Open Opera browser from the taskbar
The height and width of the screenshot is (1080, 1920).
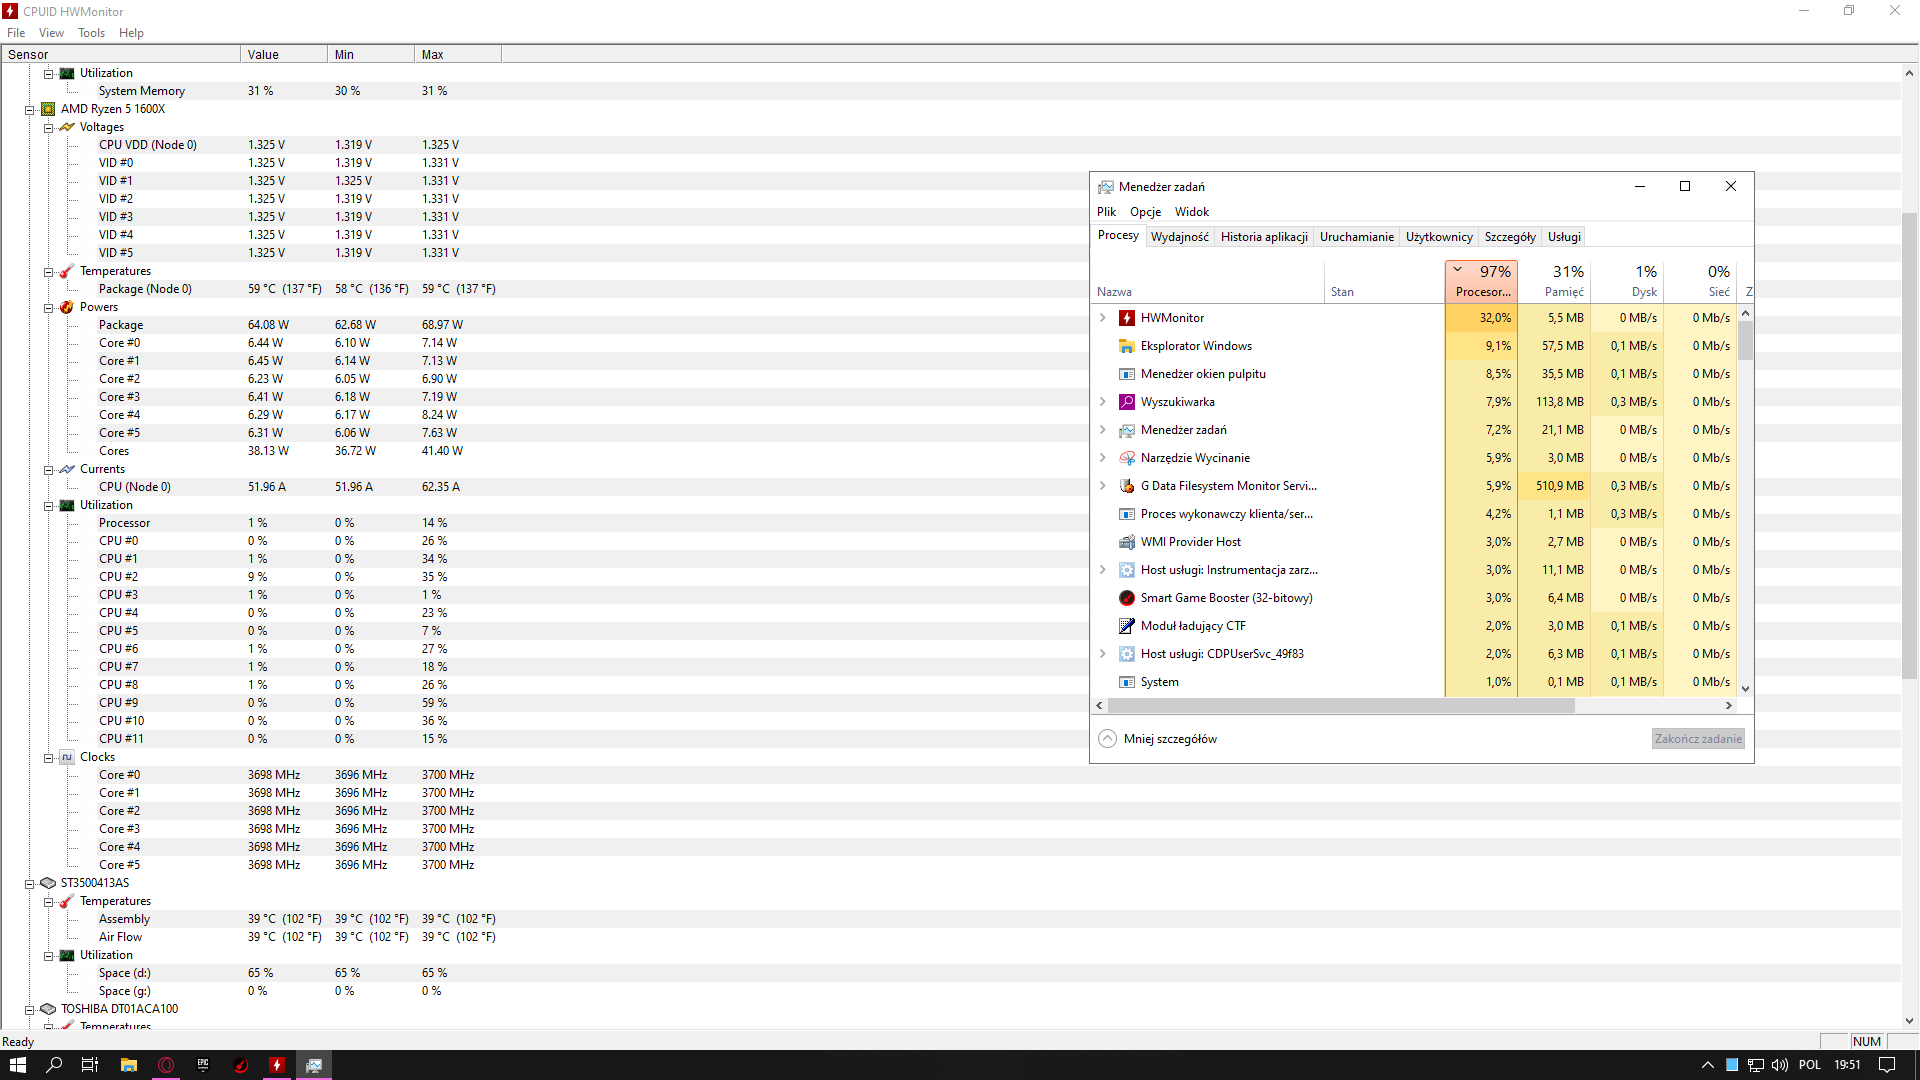[x=166, y=1065]
